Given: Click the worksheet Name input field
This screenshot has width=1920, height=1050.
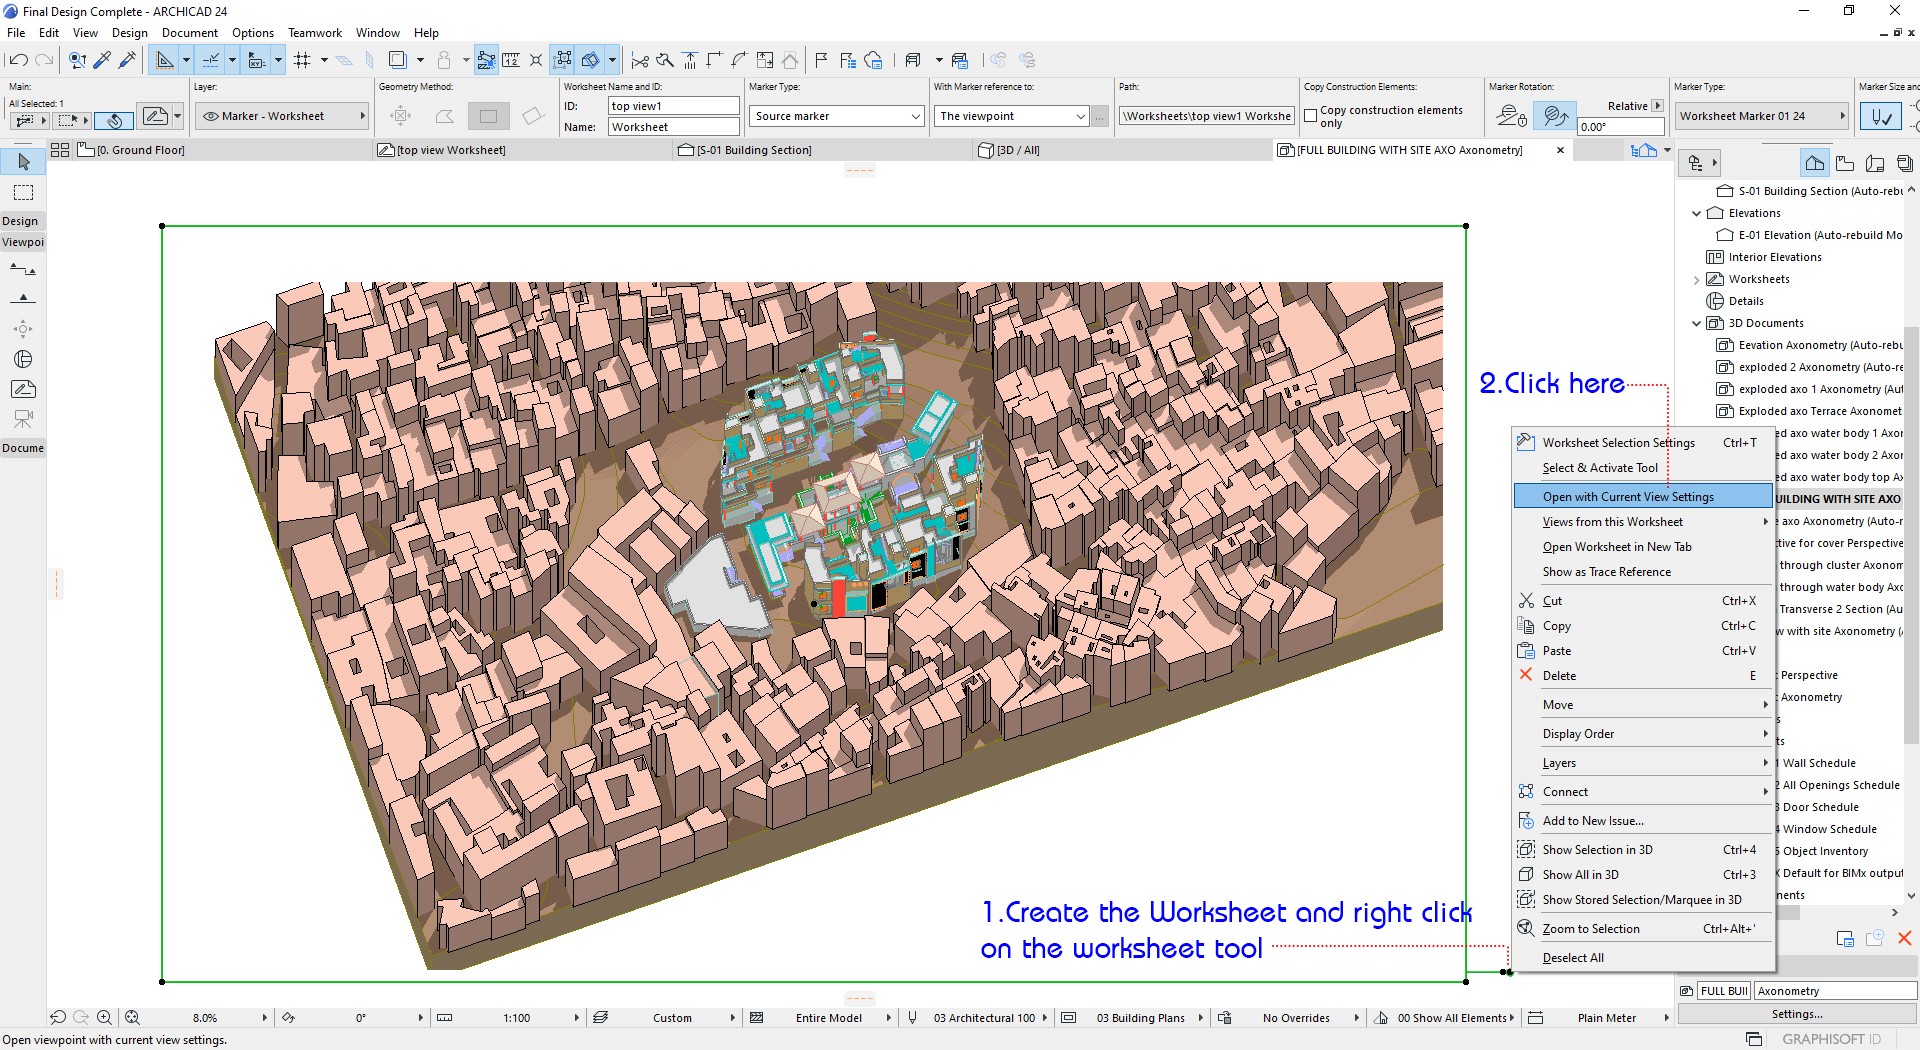Looking at the screenshot, I should 673,127.
